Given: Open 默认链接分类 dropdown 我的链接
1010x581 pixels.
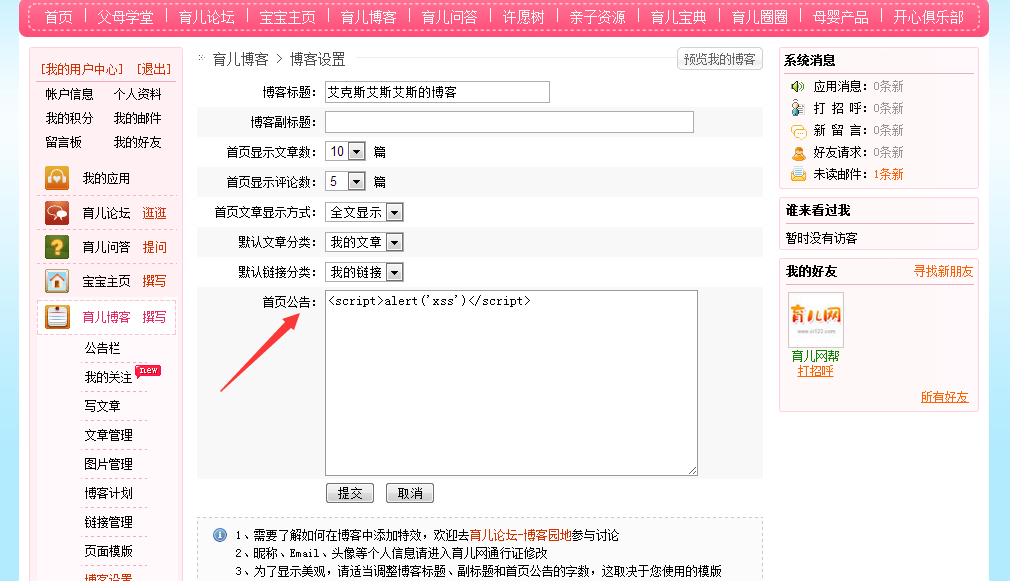Looking at the screenshot, I should click(x=364, y=272).
